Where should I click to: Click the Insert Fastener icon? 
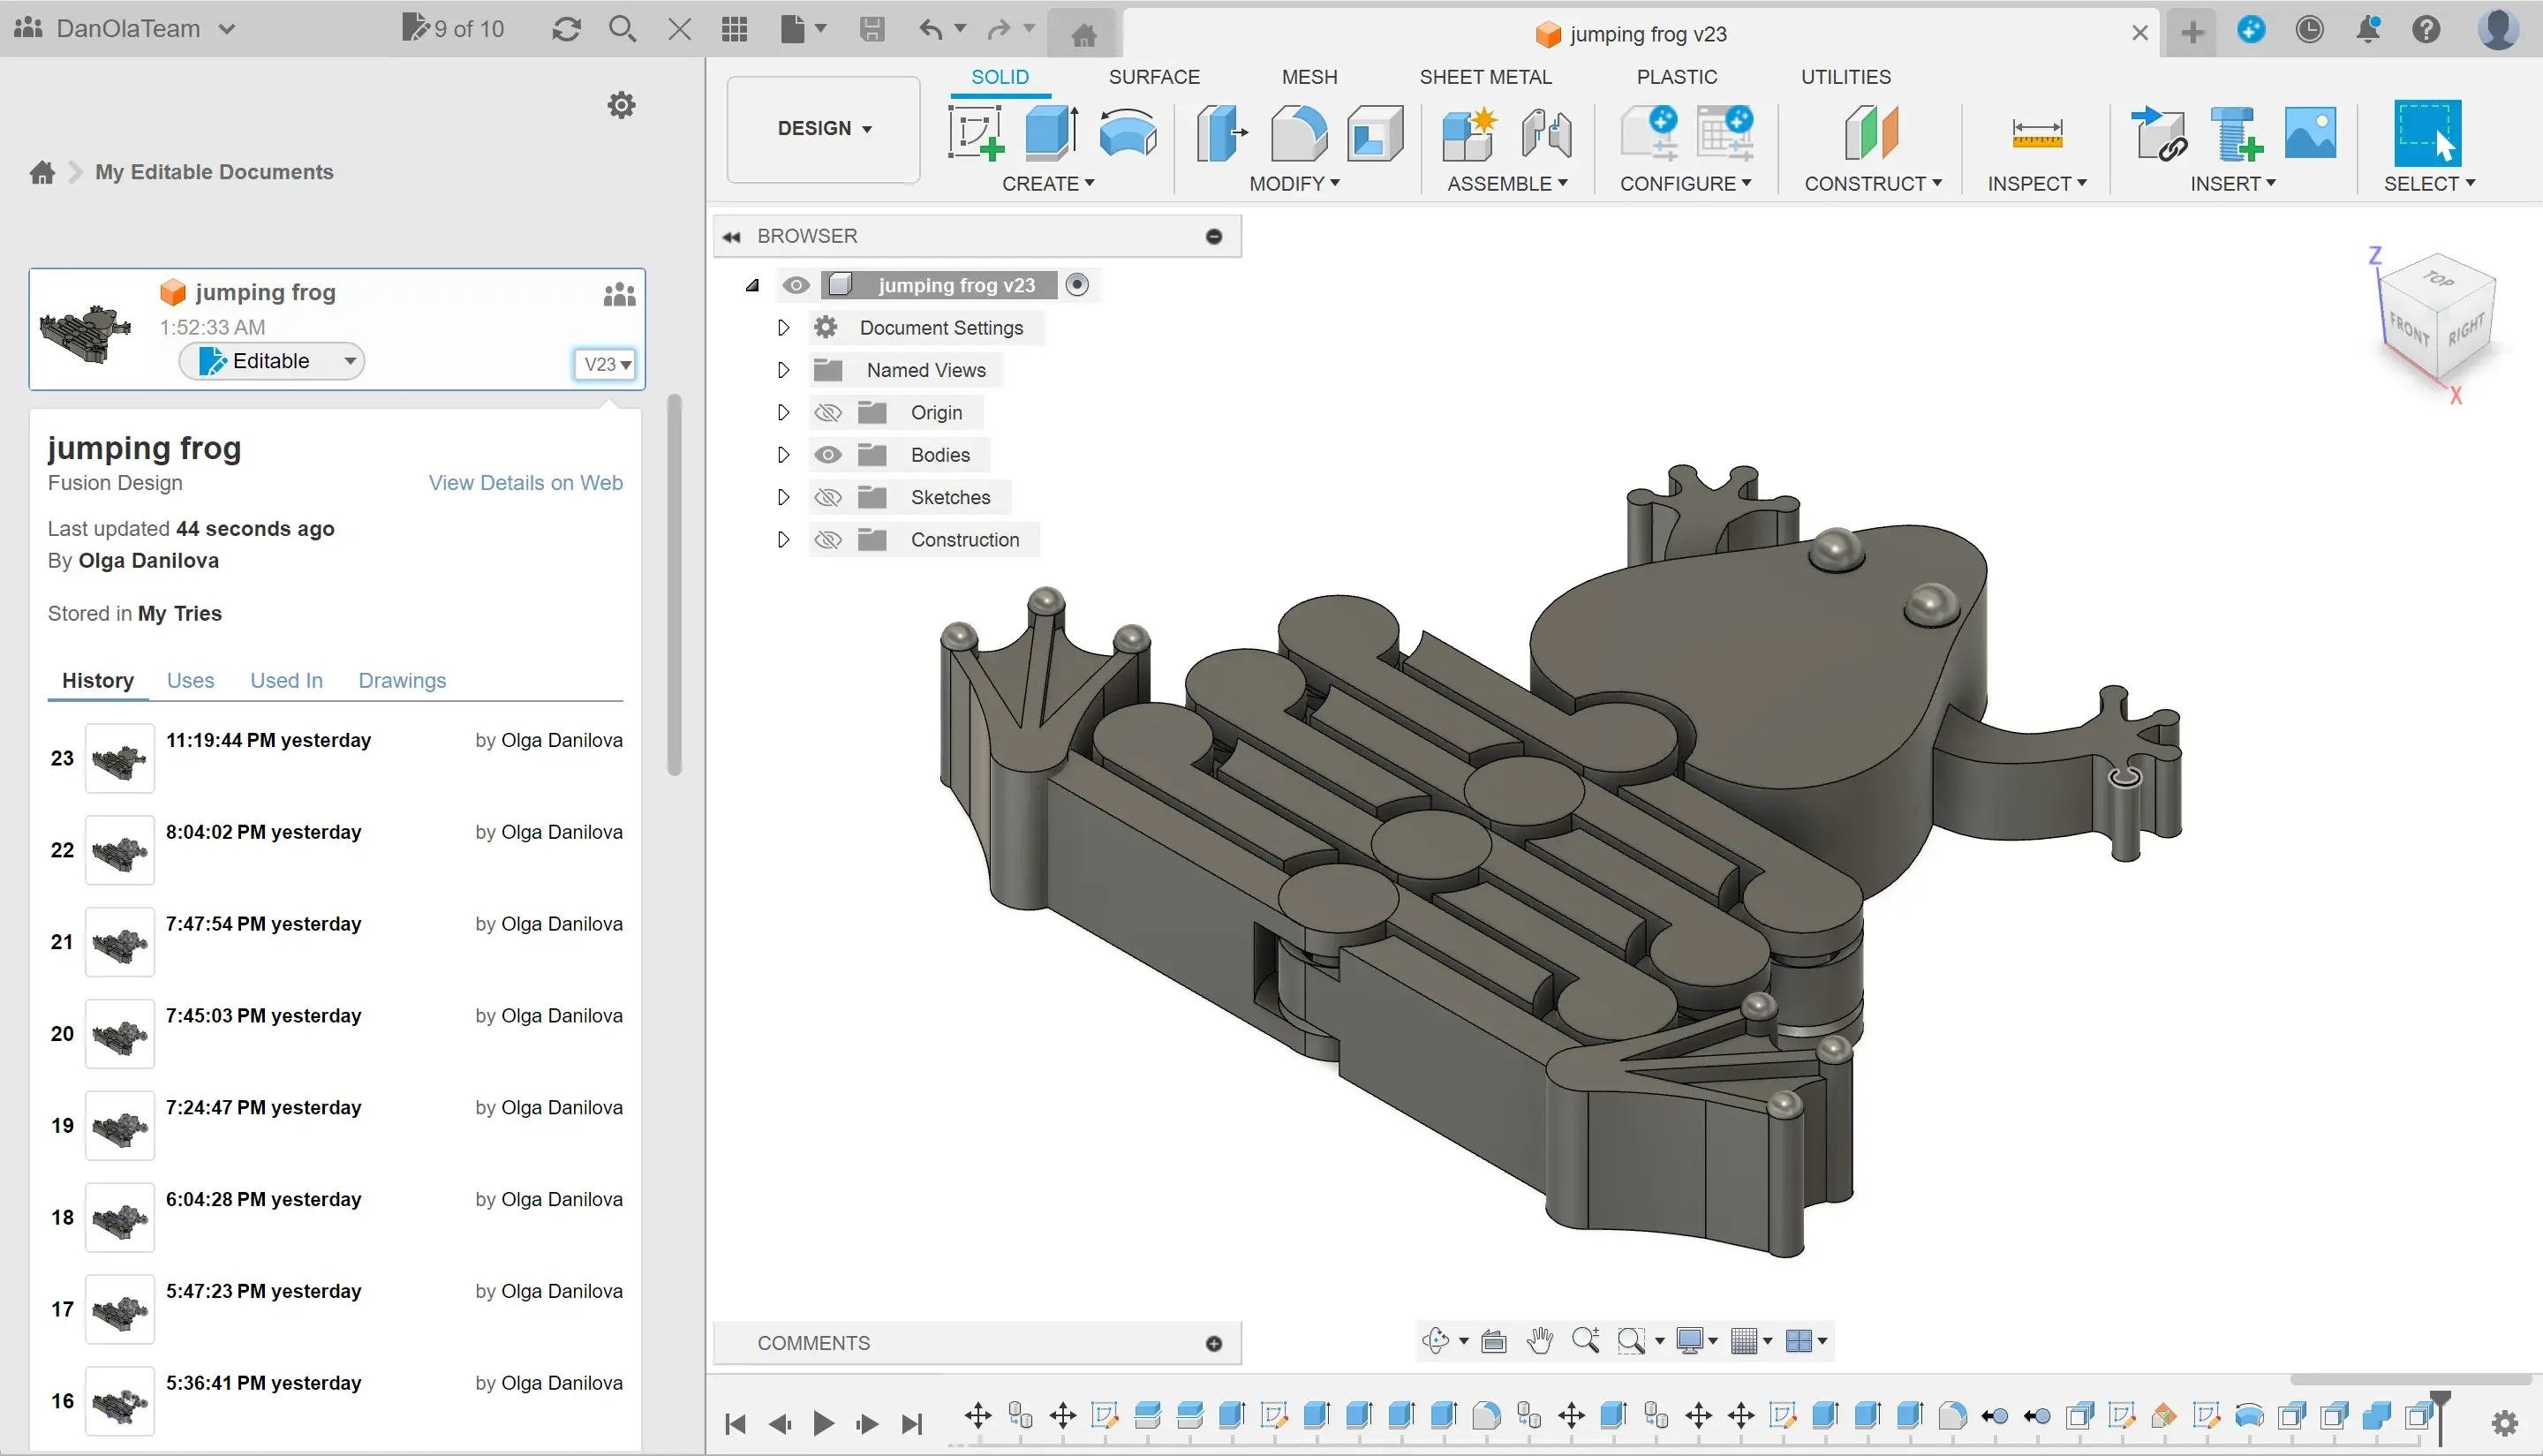(2236, 133)
